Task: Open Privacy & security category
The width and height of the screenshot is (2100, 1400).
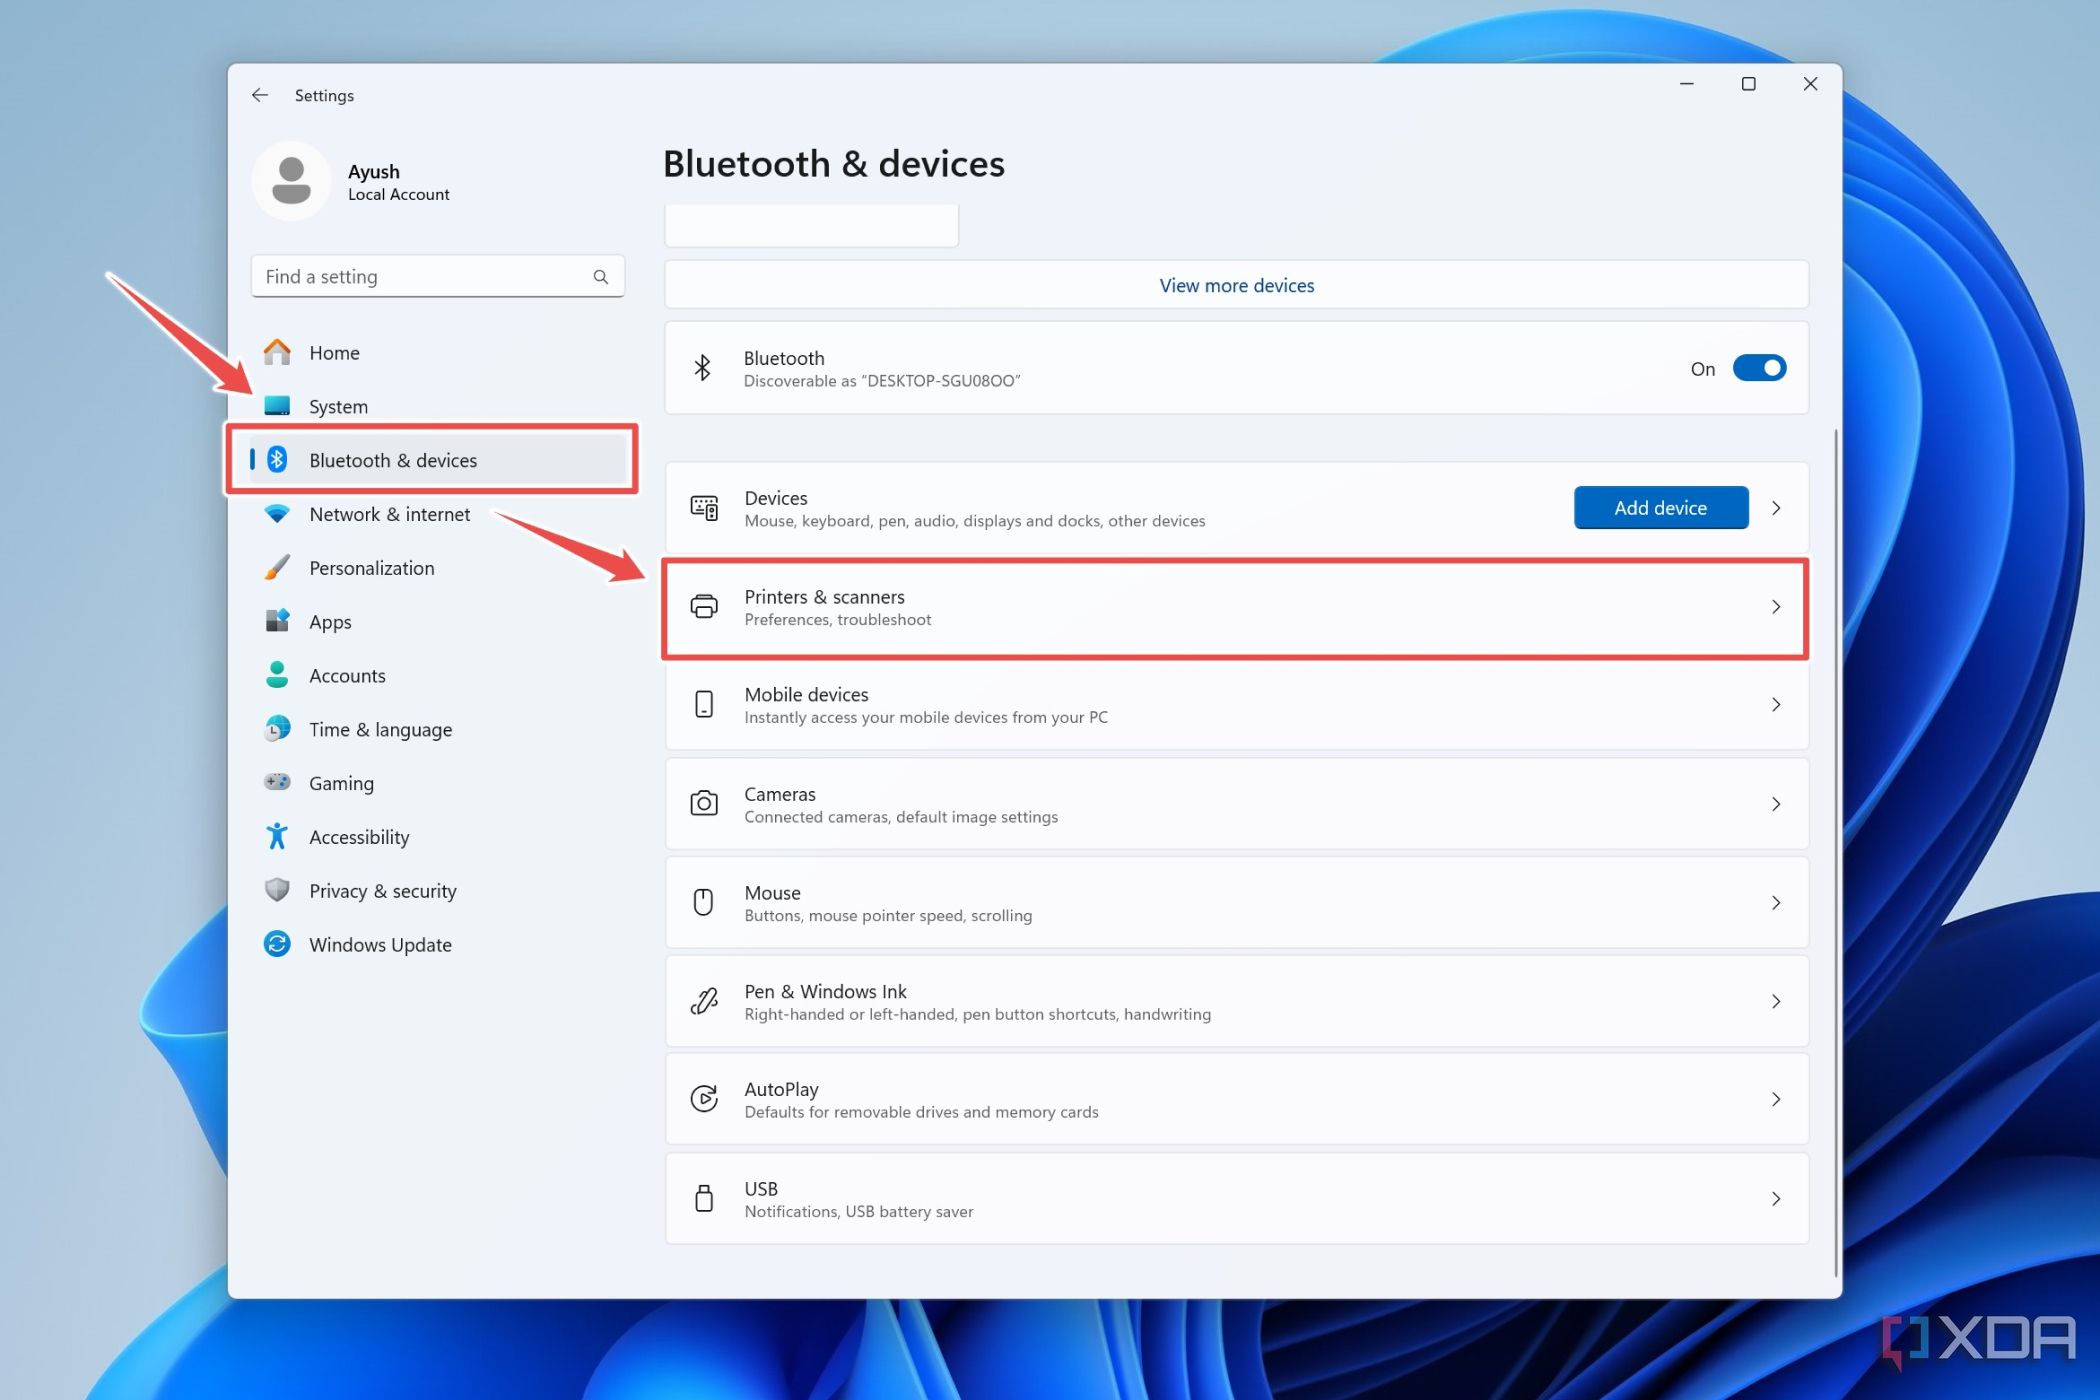Action: pos(438,891)
